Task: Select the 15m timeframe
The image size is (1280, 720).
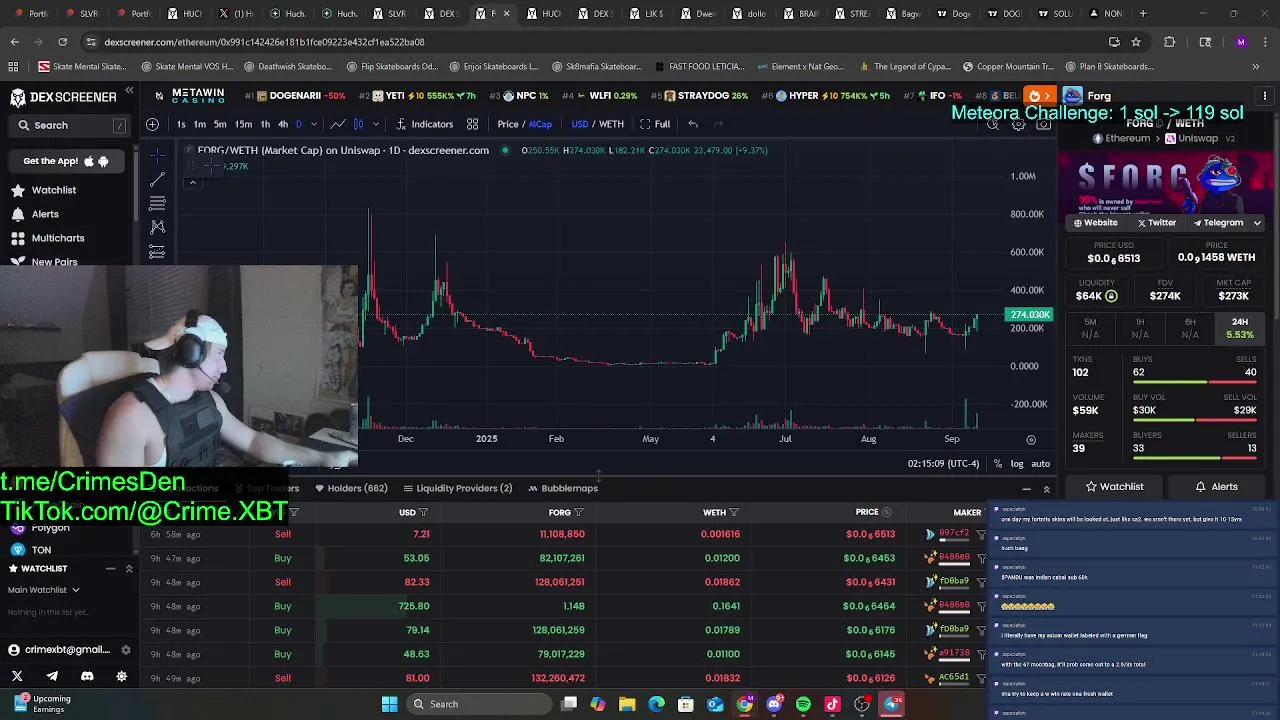Action: pyautogui.click(x=243, y=124)
